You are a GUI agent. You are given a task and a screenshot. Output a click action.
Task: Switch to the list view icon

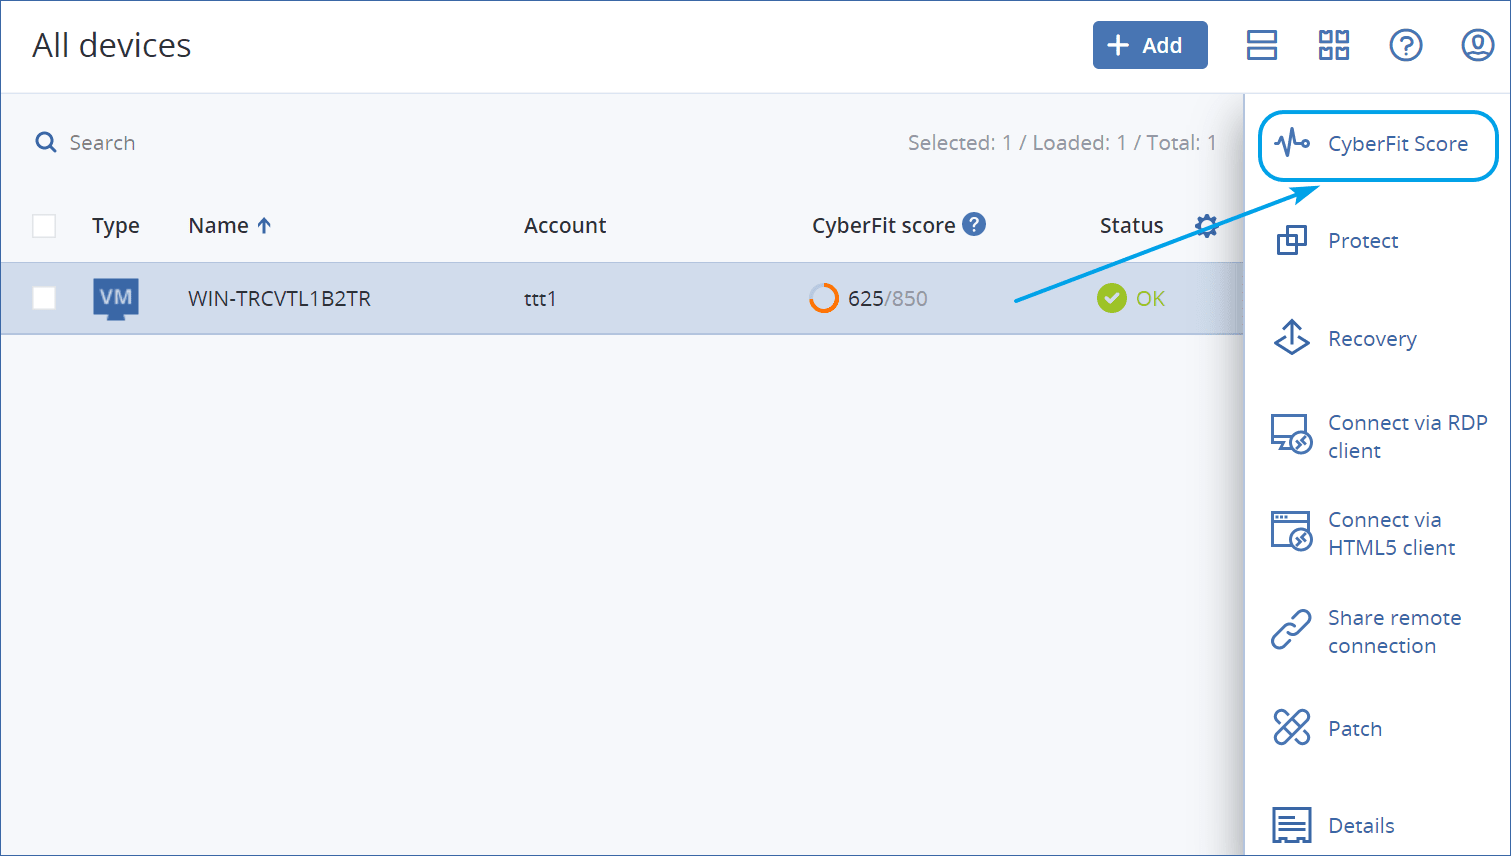coord(1262,45)
